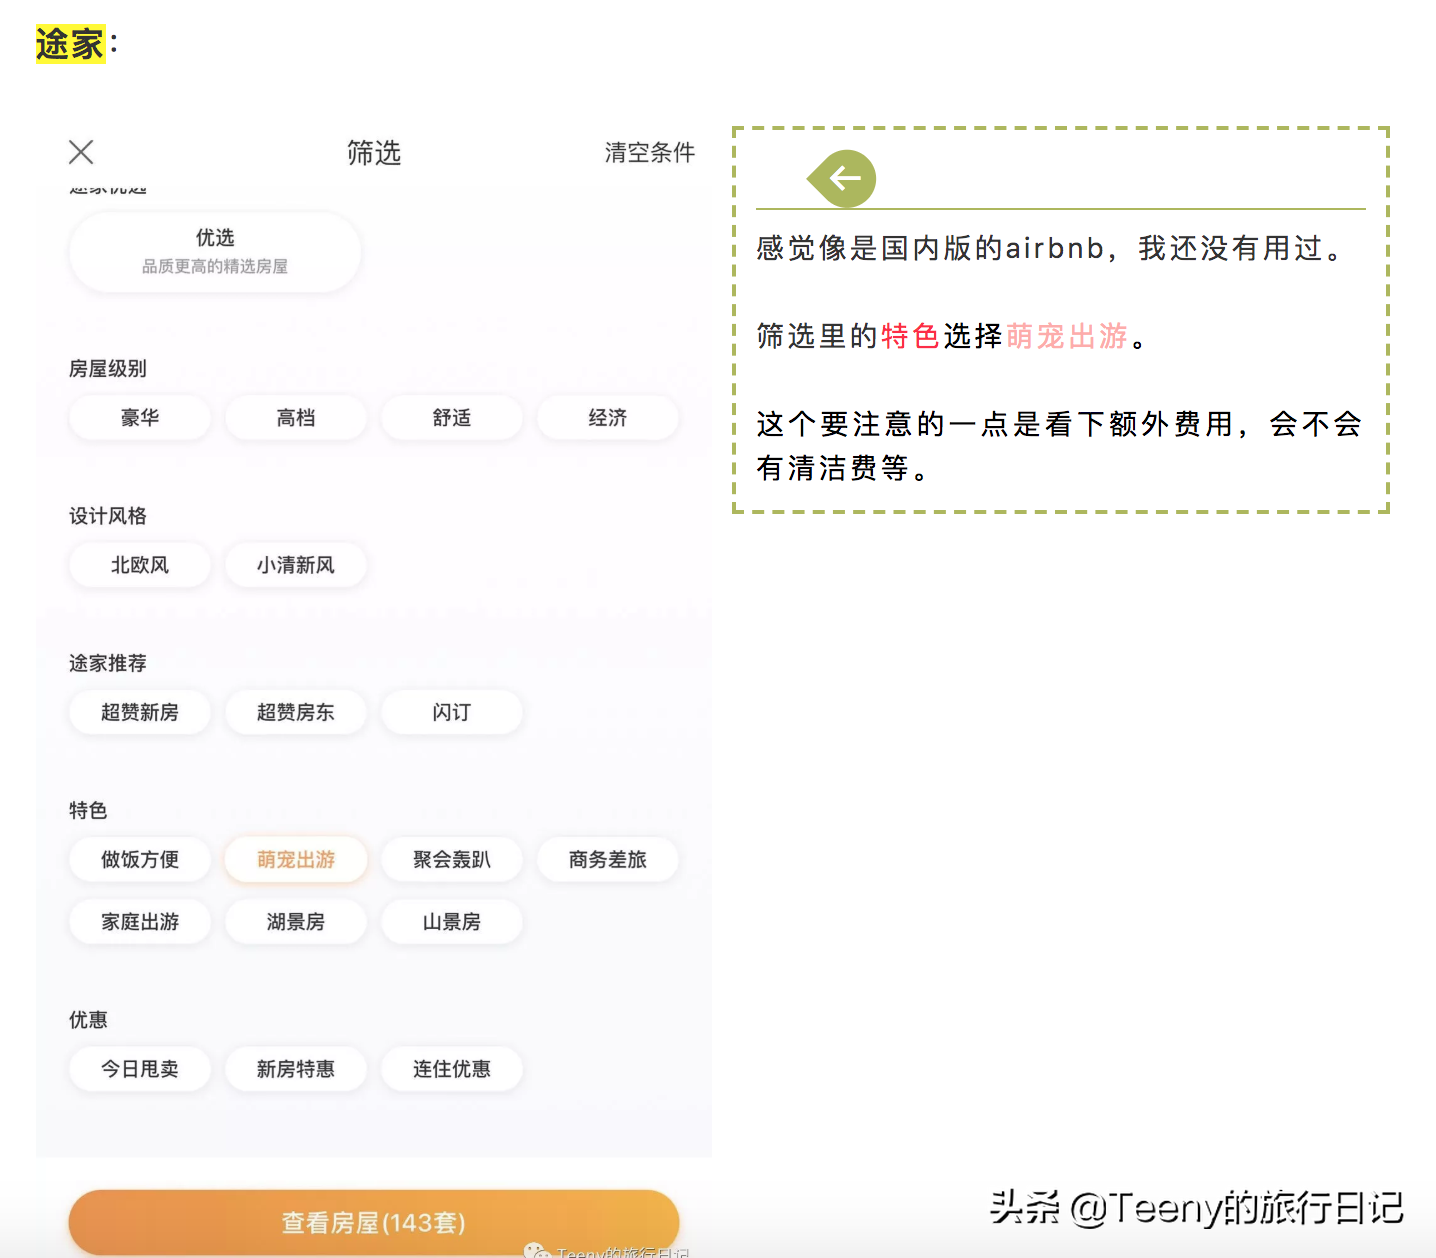Choose the 聚会轰趴 feature chip
Screen dimensions: 1436x1258
pyautogui.click(x=452, y=859)
